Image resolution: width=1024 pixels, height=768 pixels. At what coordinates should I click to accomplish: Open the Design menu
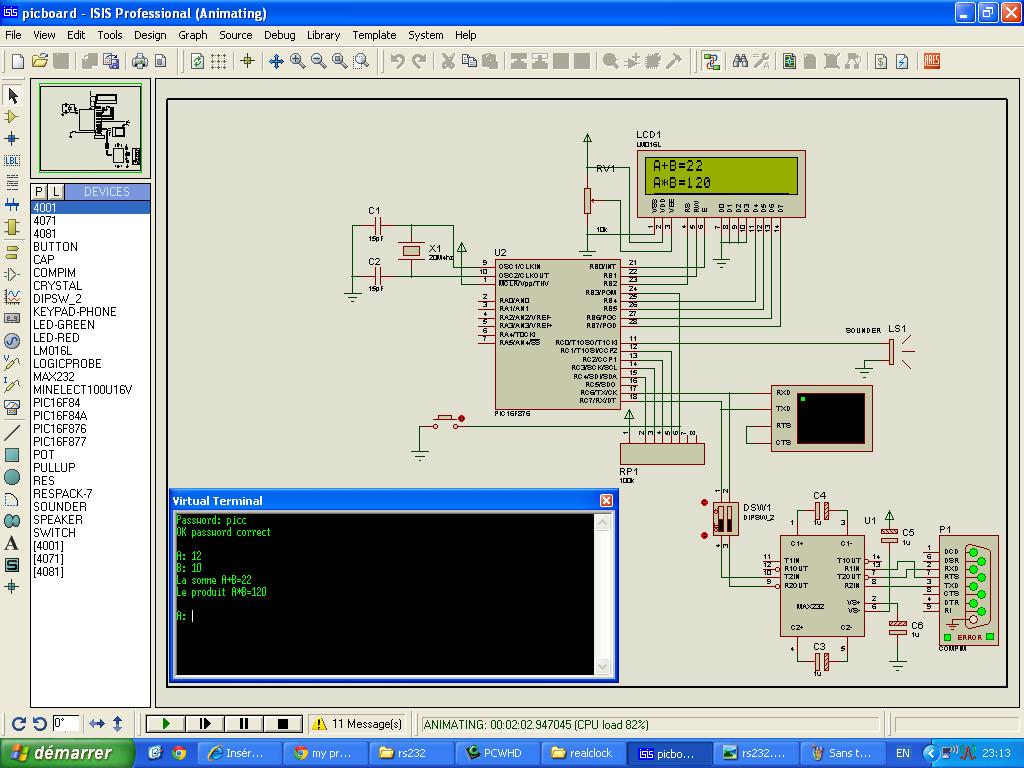[x=150, y=35]
